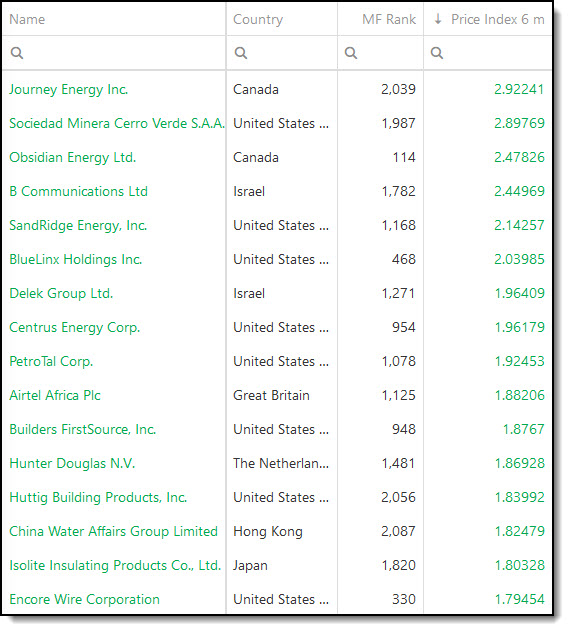The image size is (569, 631).
Task: Open Airtel Africa Plc link
Action: [x=55, y=395]
